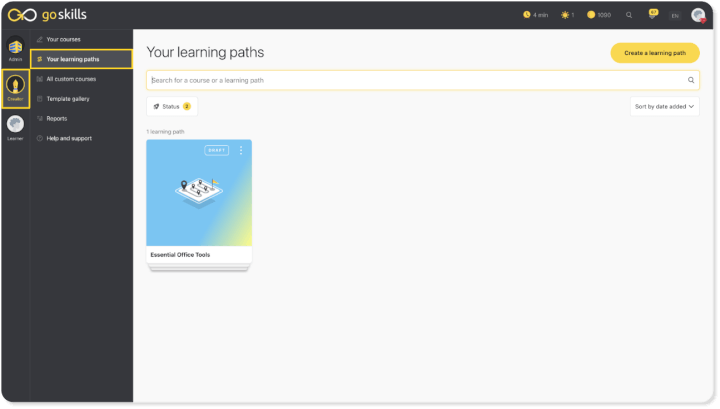
Task: Open the user profile avatar
Action: point(698,15)
